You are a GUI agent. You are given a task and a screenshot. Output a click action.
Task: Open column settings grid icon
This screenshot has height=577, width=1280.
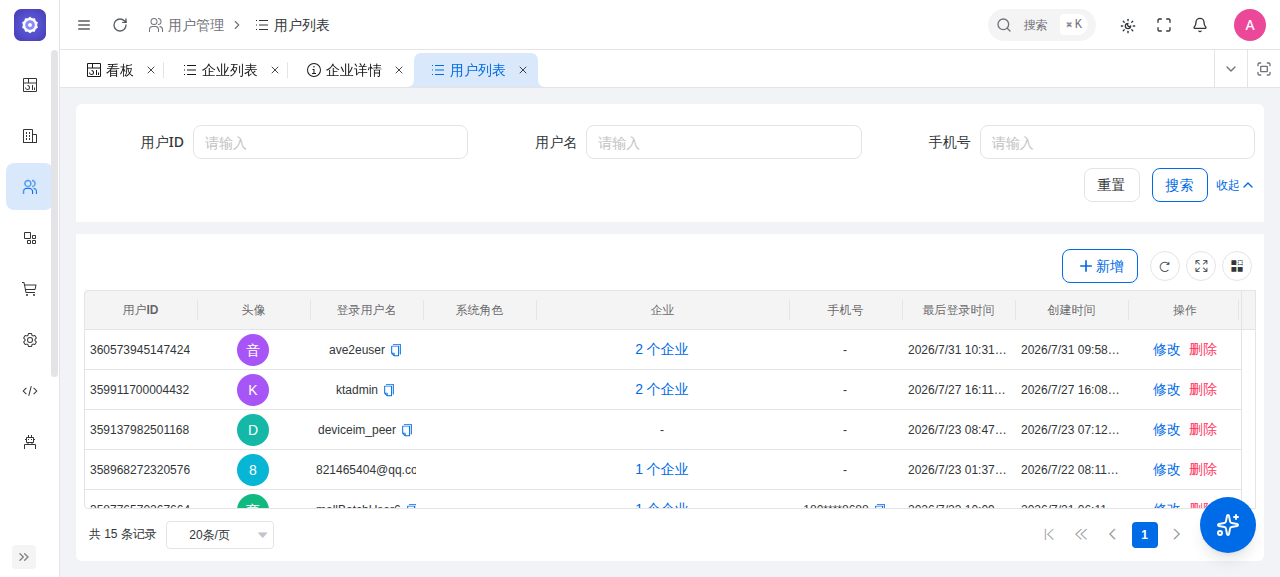(1237, 266)
